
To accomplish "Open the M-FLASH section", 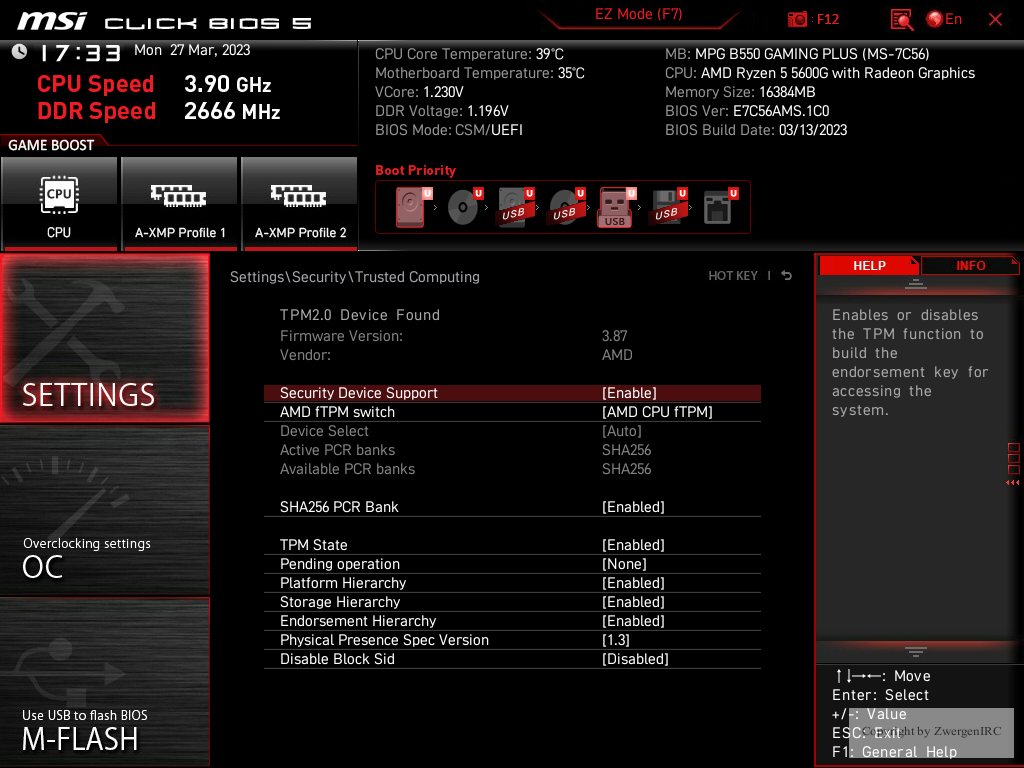I will tap(104, 683).
